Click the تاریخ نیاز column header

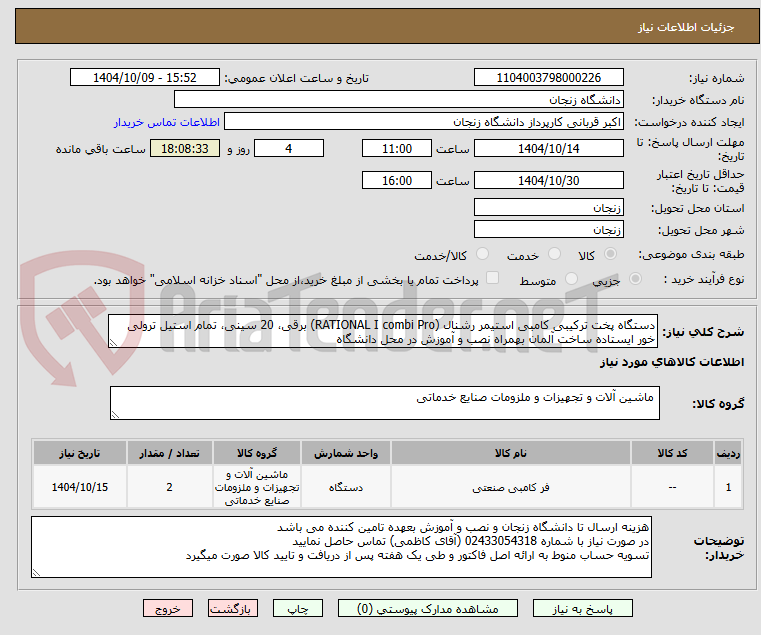coord(80,453)
